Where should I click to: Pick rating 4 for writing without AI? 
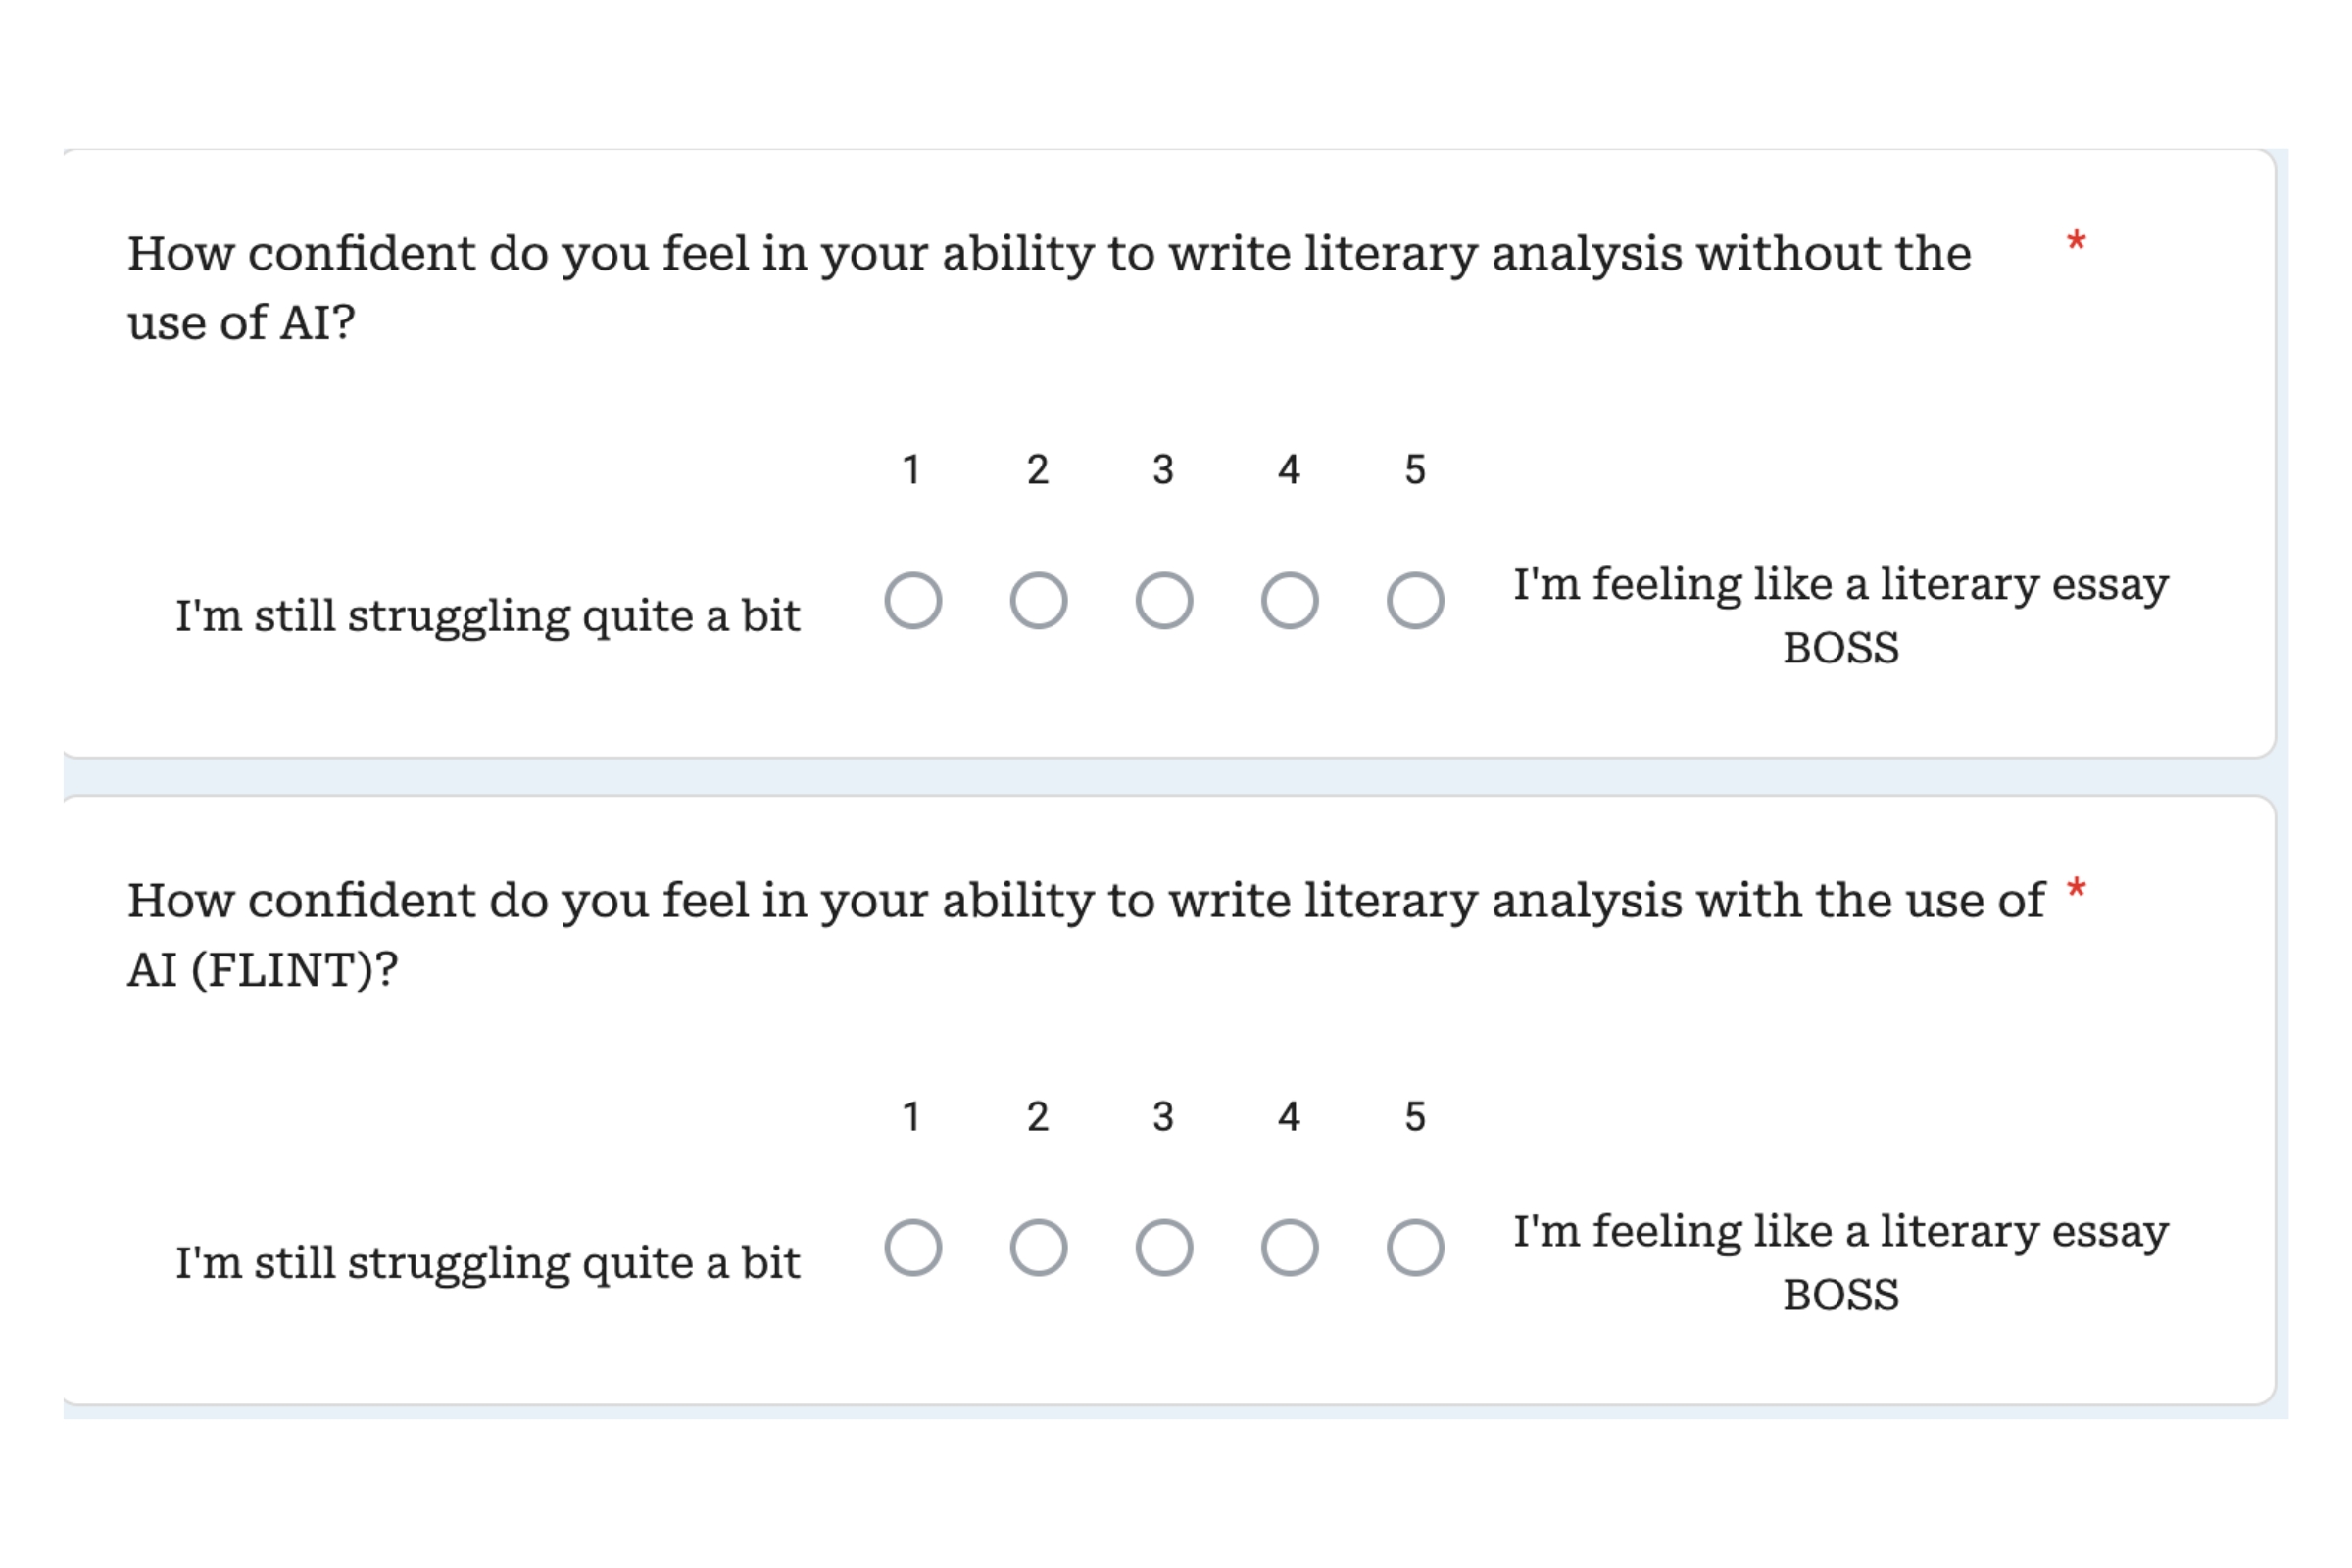coord(1289,601)
